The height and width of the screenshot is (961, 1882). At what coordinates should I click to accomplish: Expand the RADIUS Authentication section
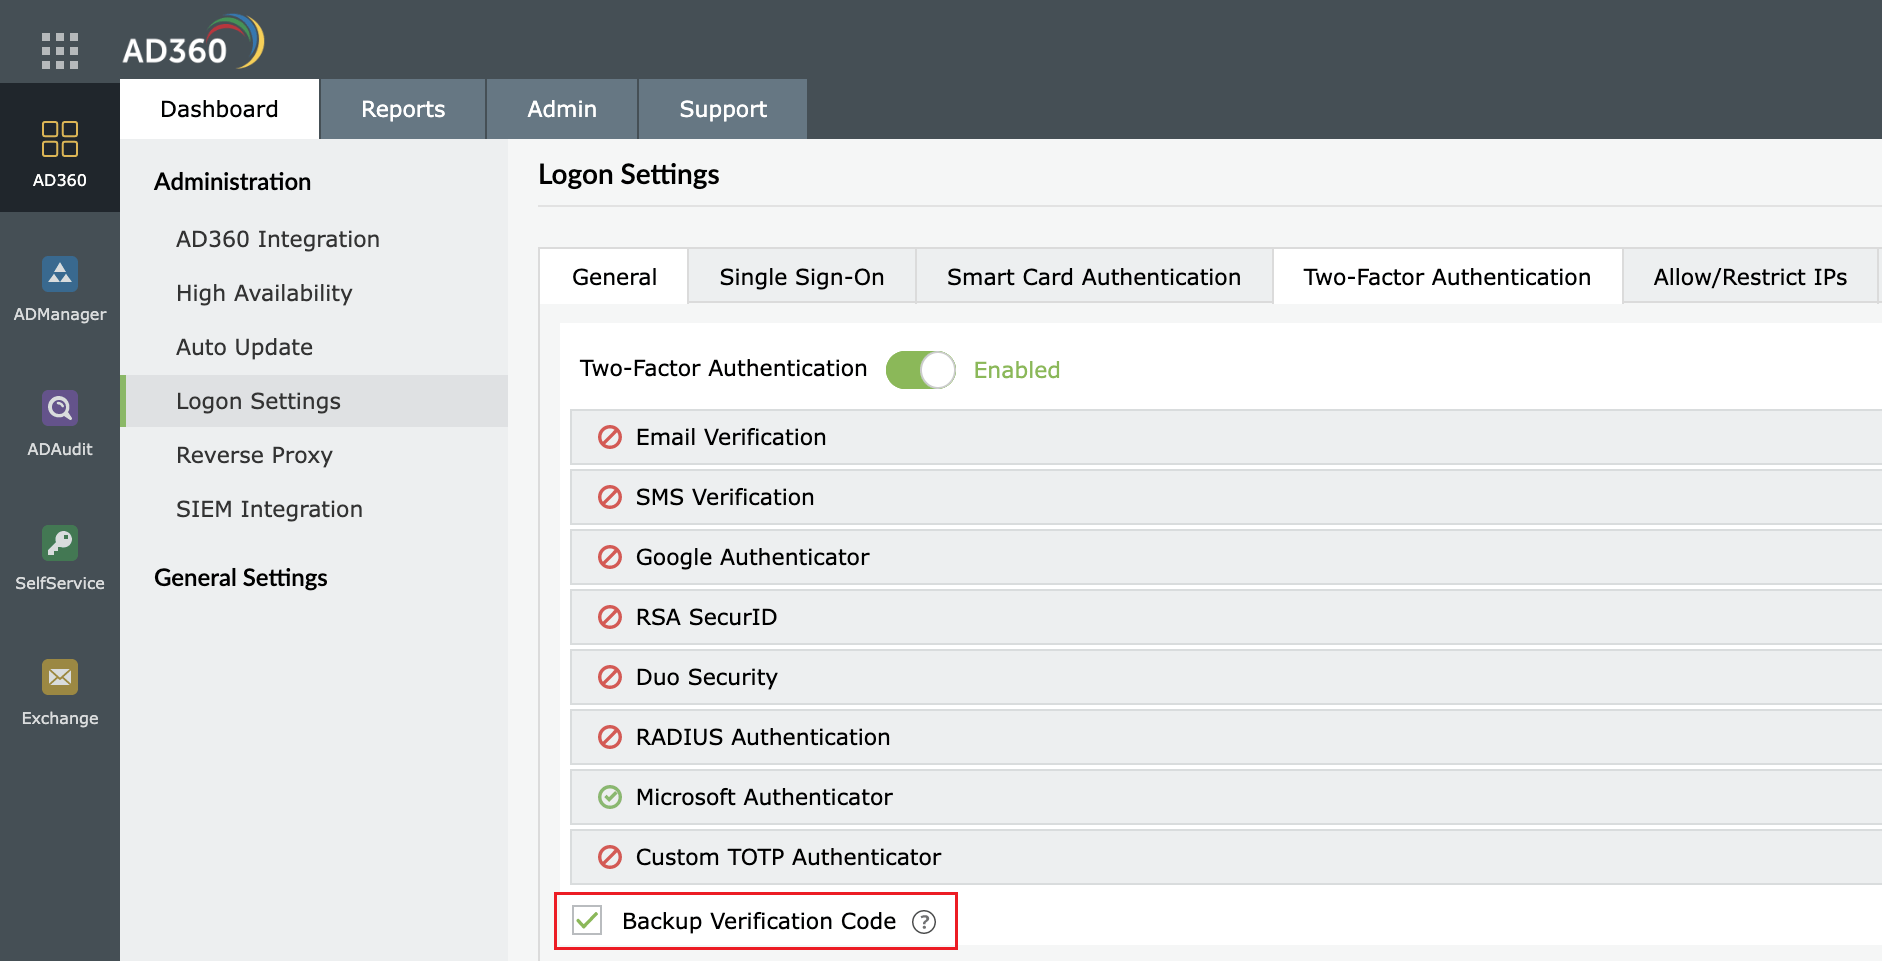(762, 737)
